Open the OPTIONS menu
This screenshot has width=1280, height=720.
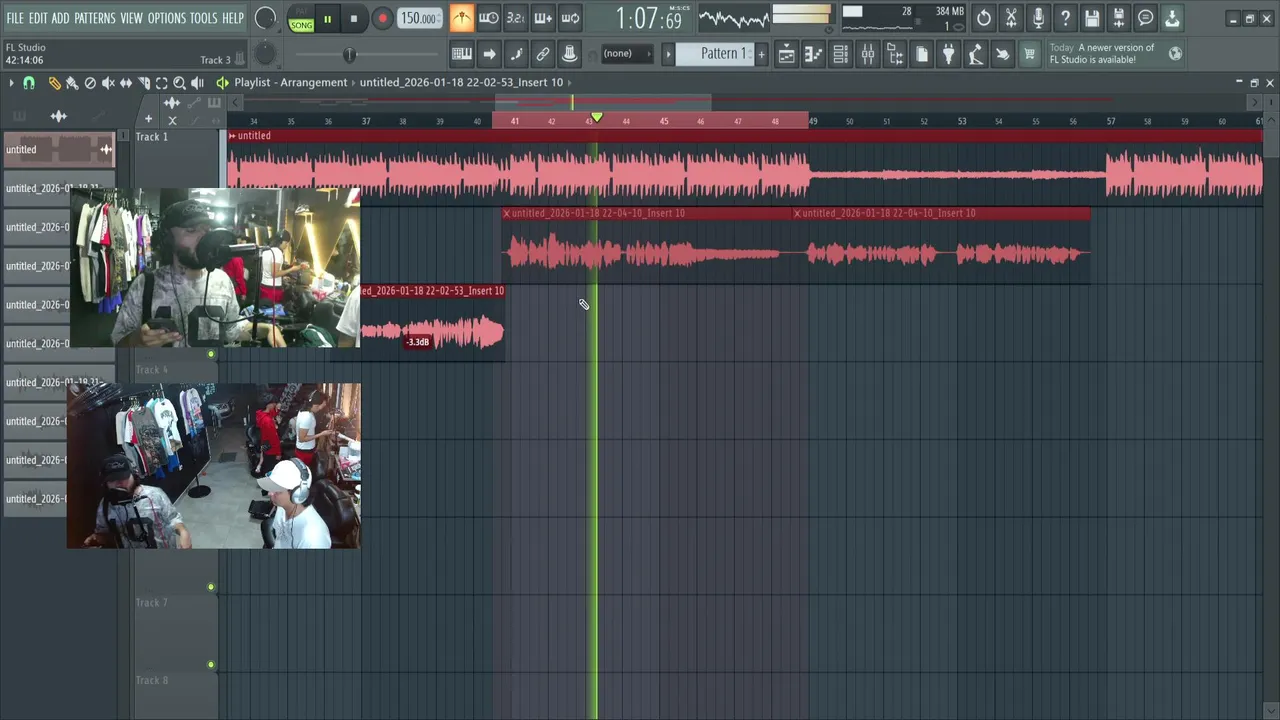pos(167,18)
